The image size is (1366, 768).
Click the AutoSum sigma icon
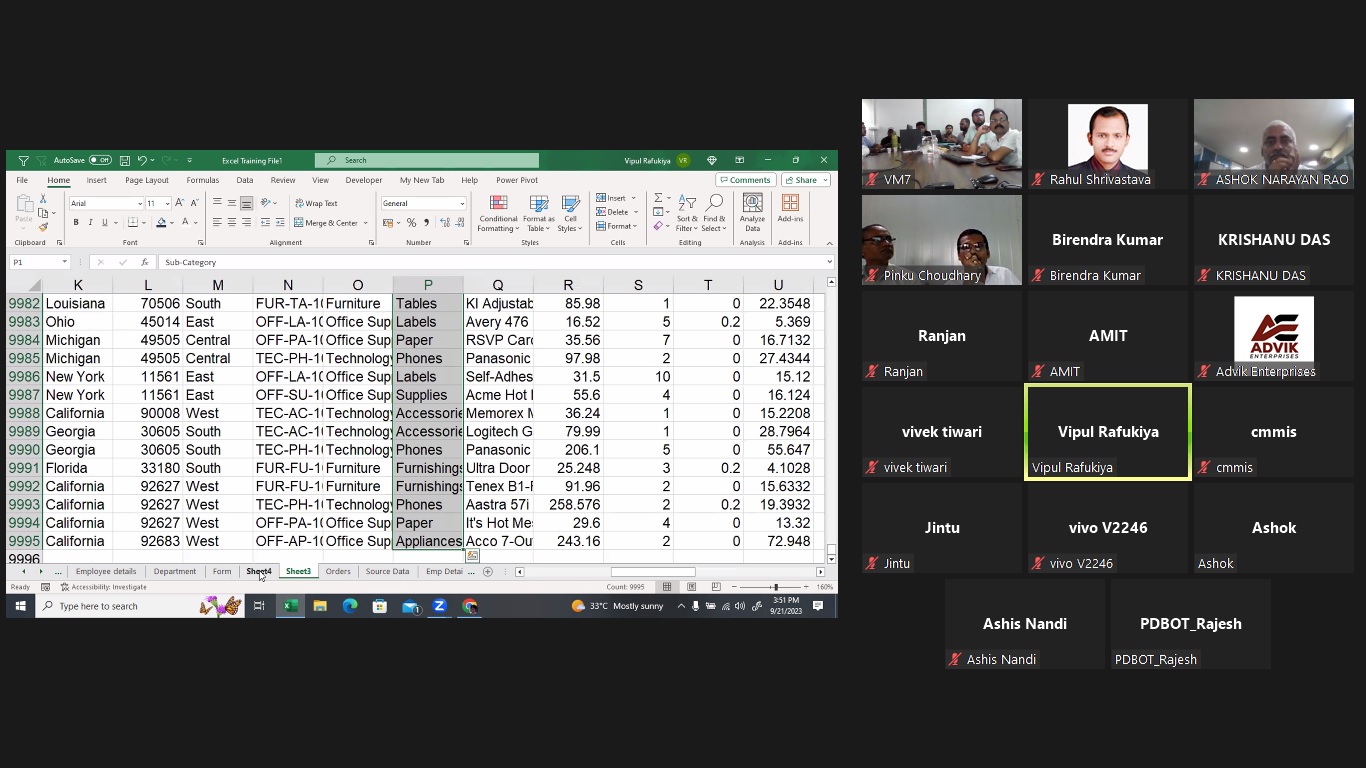tap(658, 198)
